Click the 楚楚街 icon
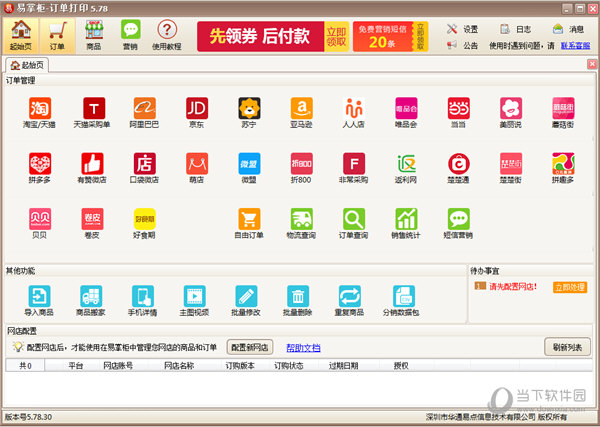This screenshot has width=600, height=427. click(511, 164)
